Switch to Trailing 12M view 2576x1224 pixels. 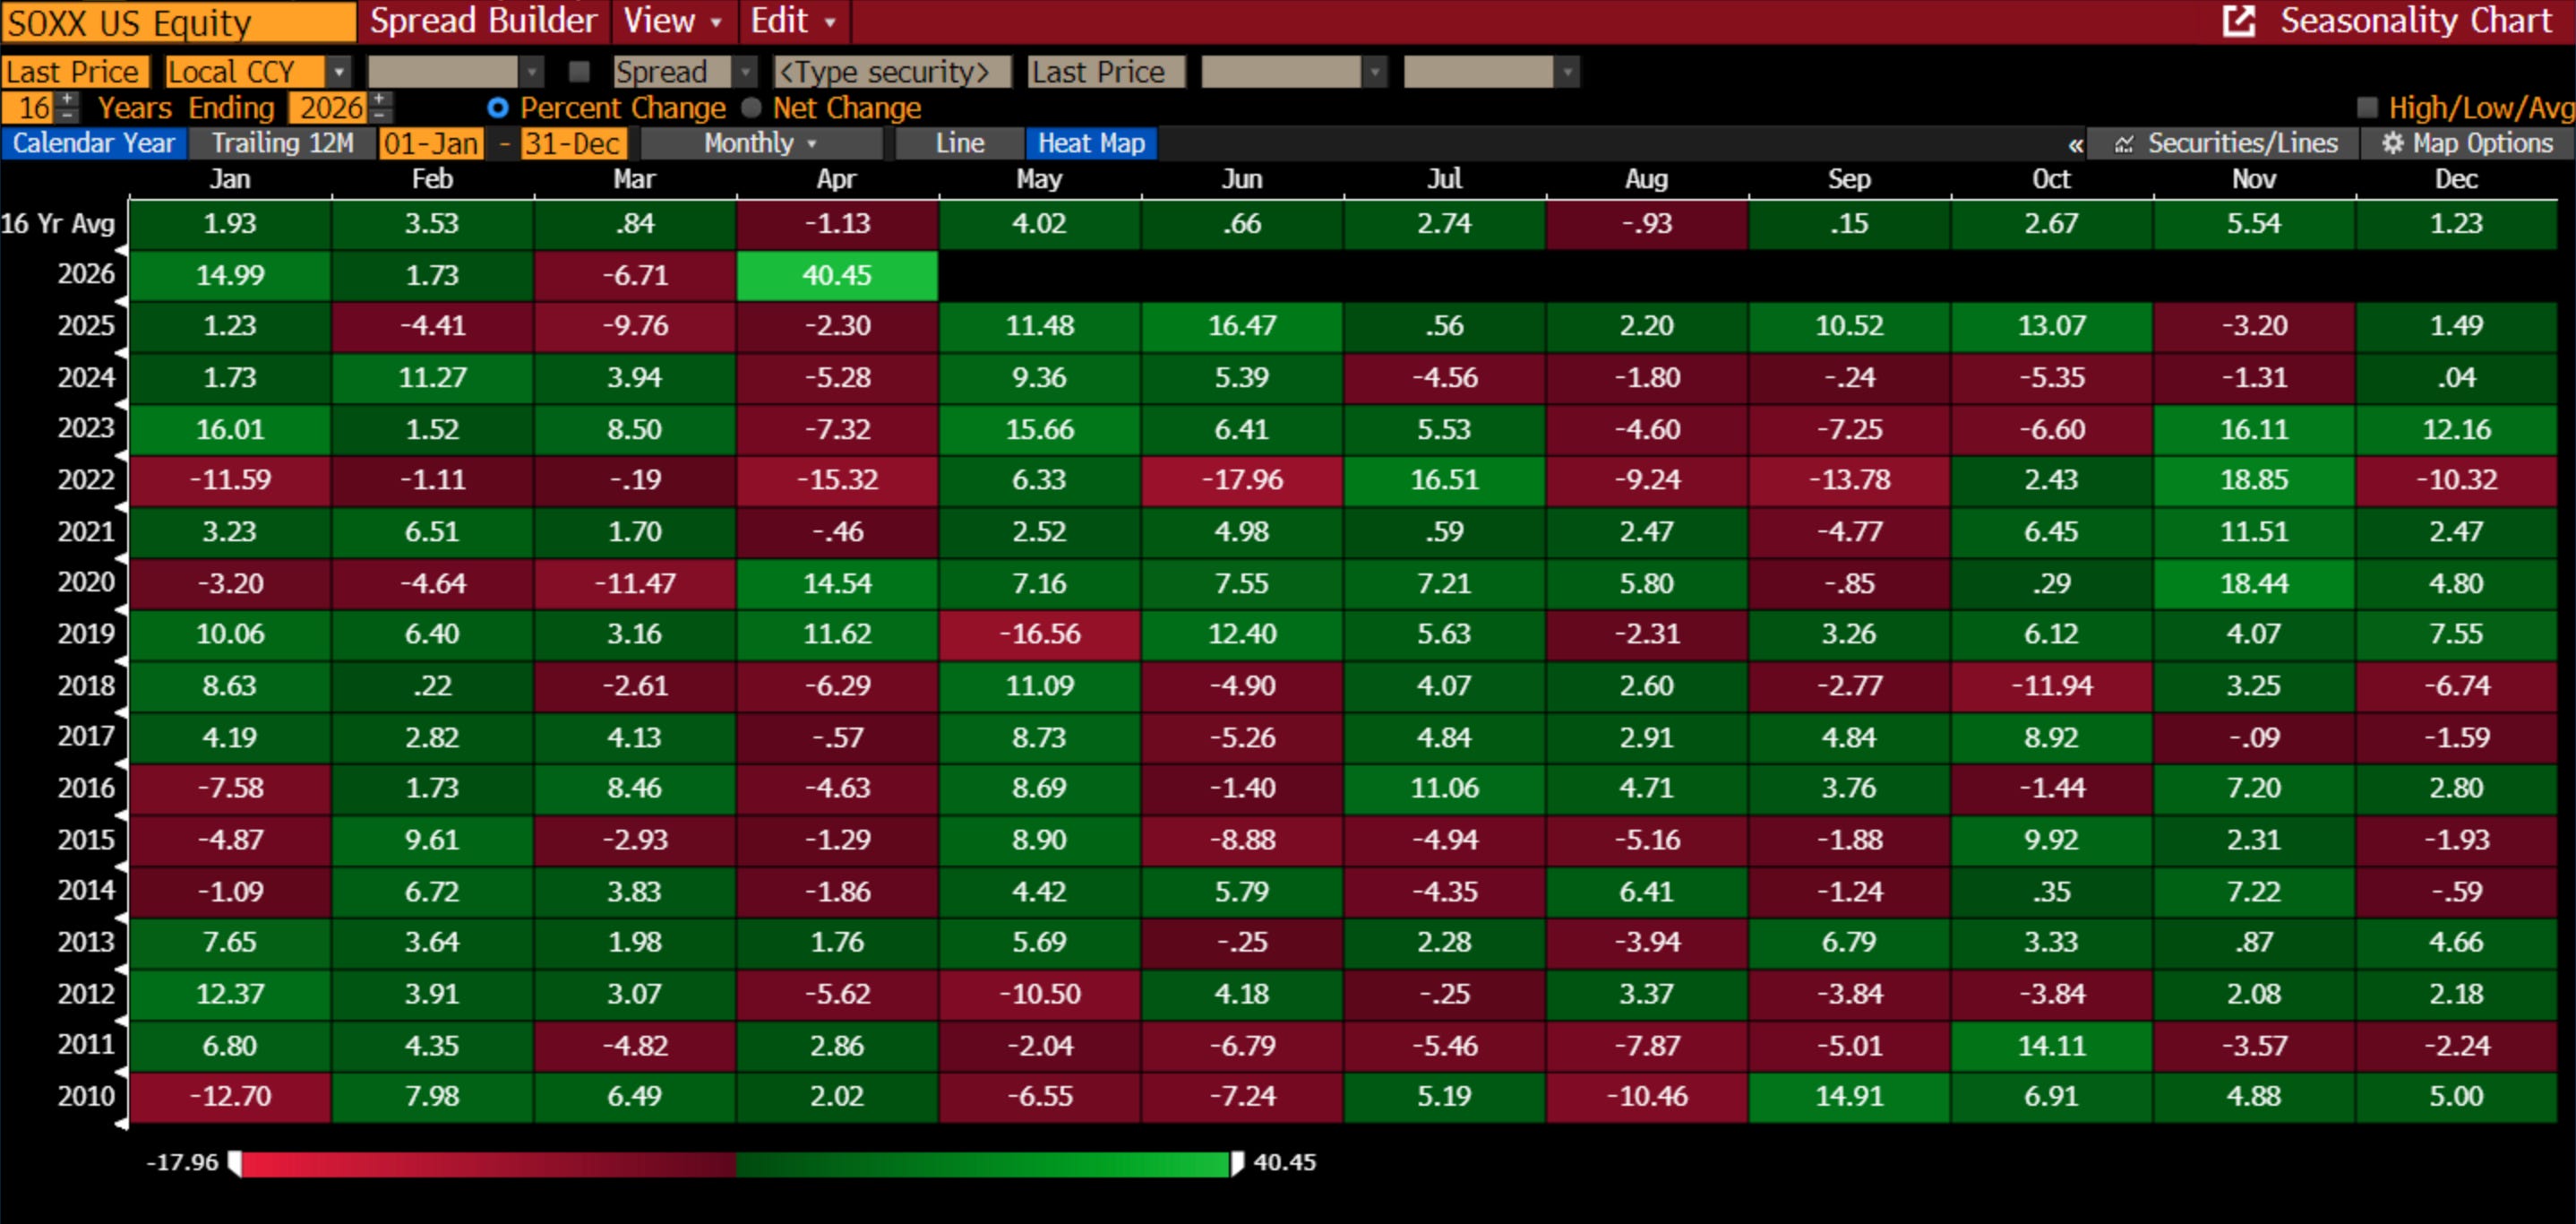point(282,143)
